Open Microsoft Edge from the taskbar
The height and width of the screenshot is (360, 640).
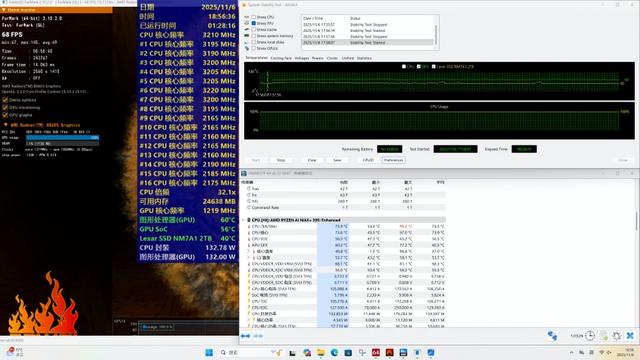334,352
